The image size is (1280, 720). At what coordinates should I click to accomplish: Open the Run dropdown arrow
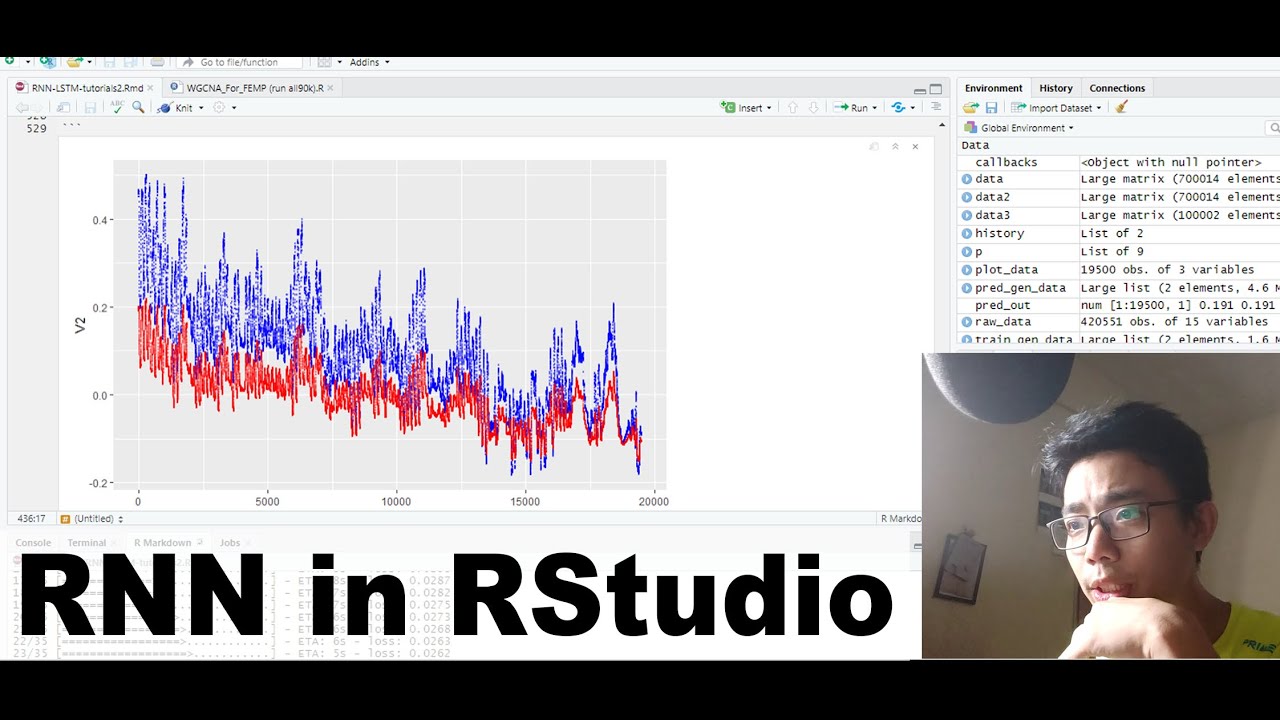pyautogui.click(x=874, y=108)
